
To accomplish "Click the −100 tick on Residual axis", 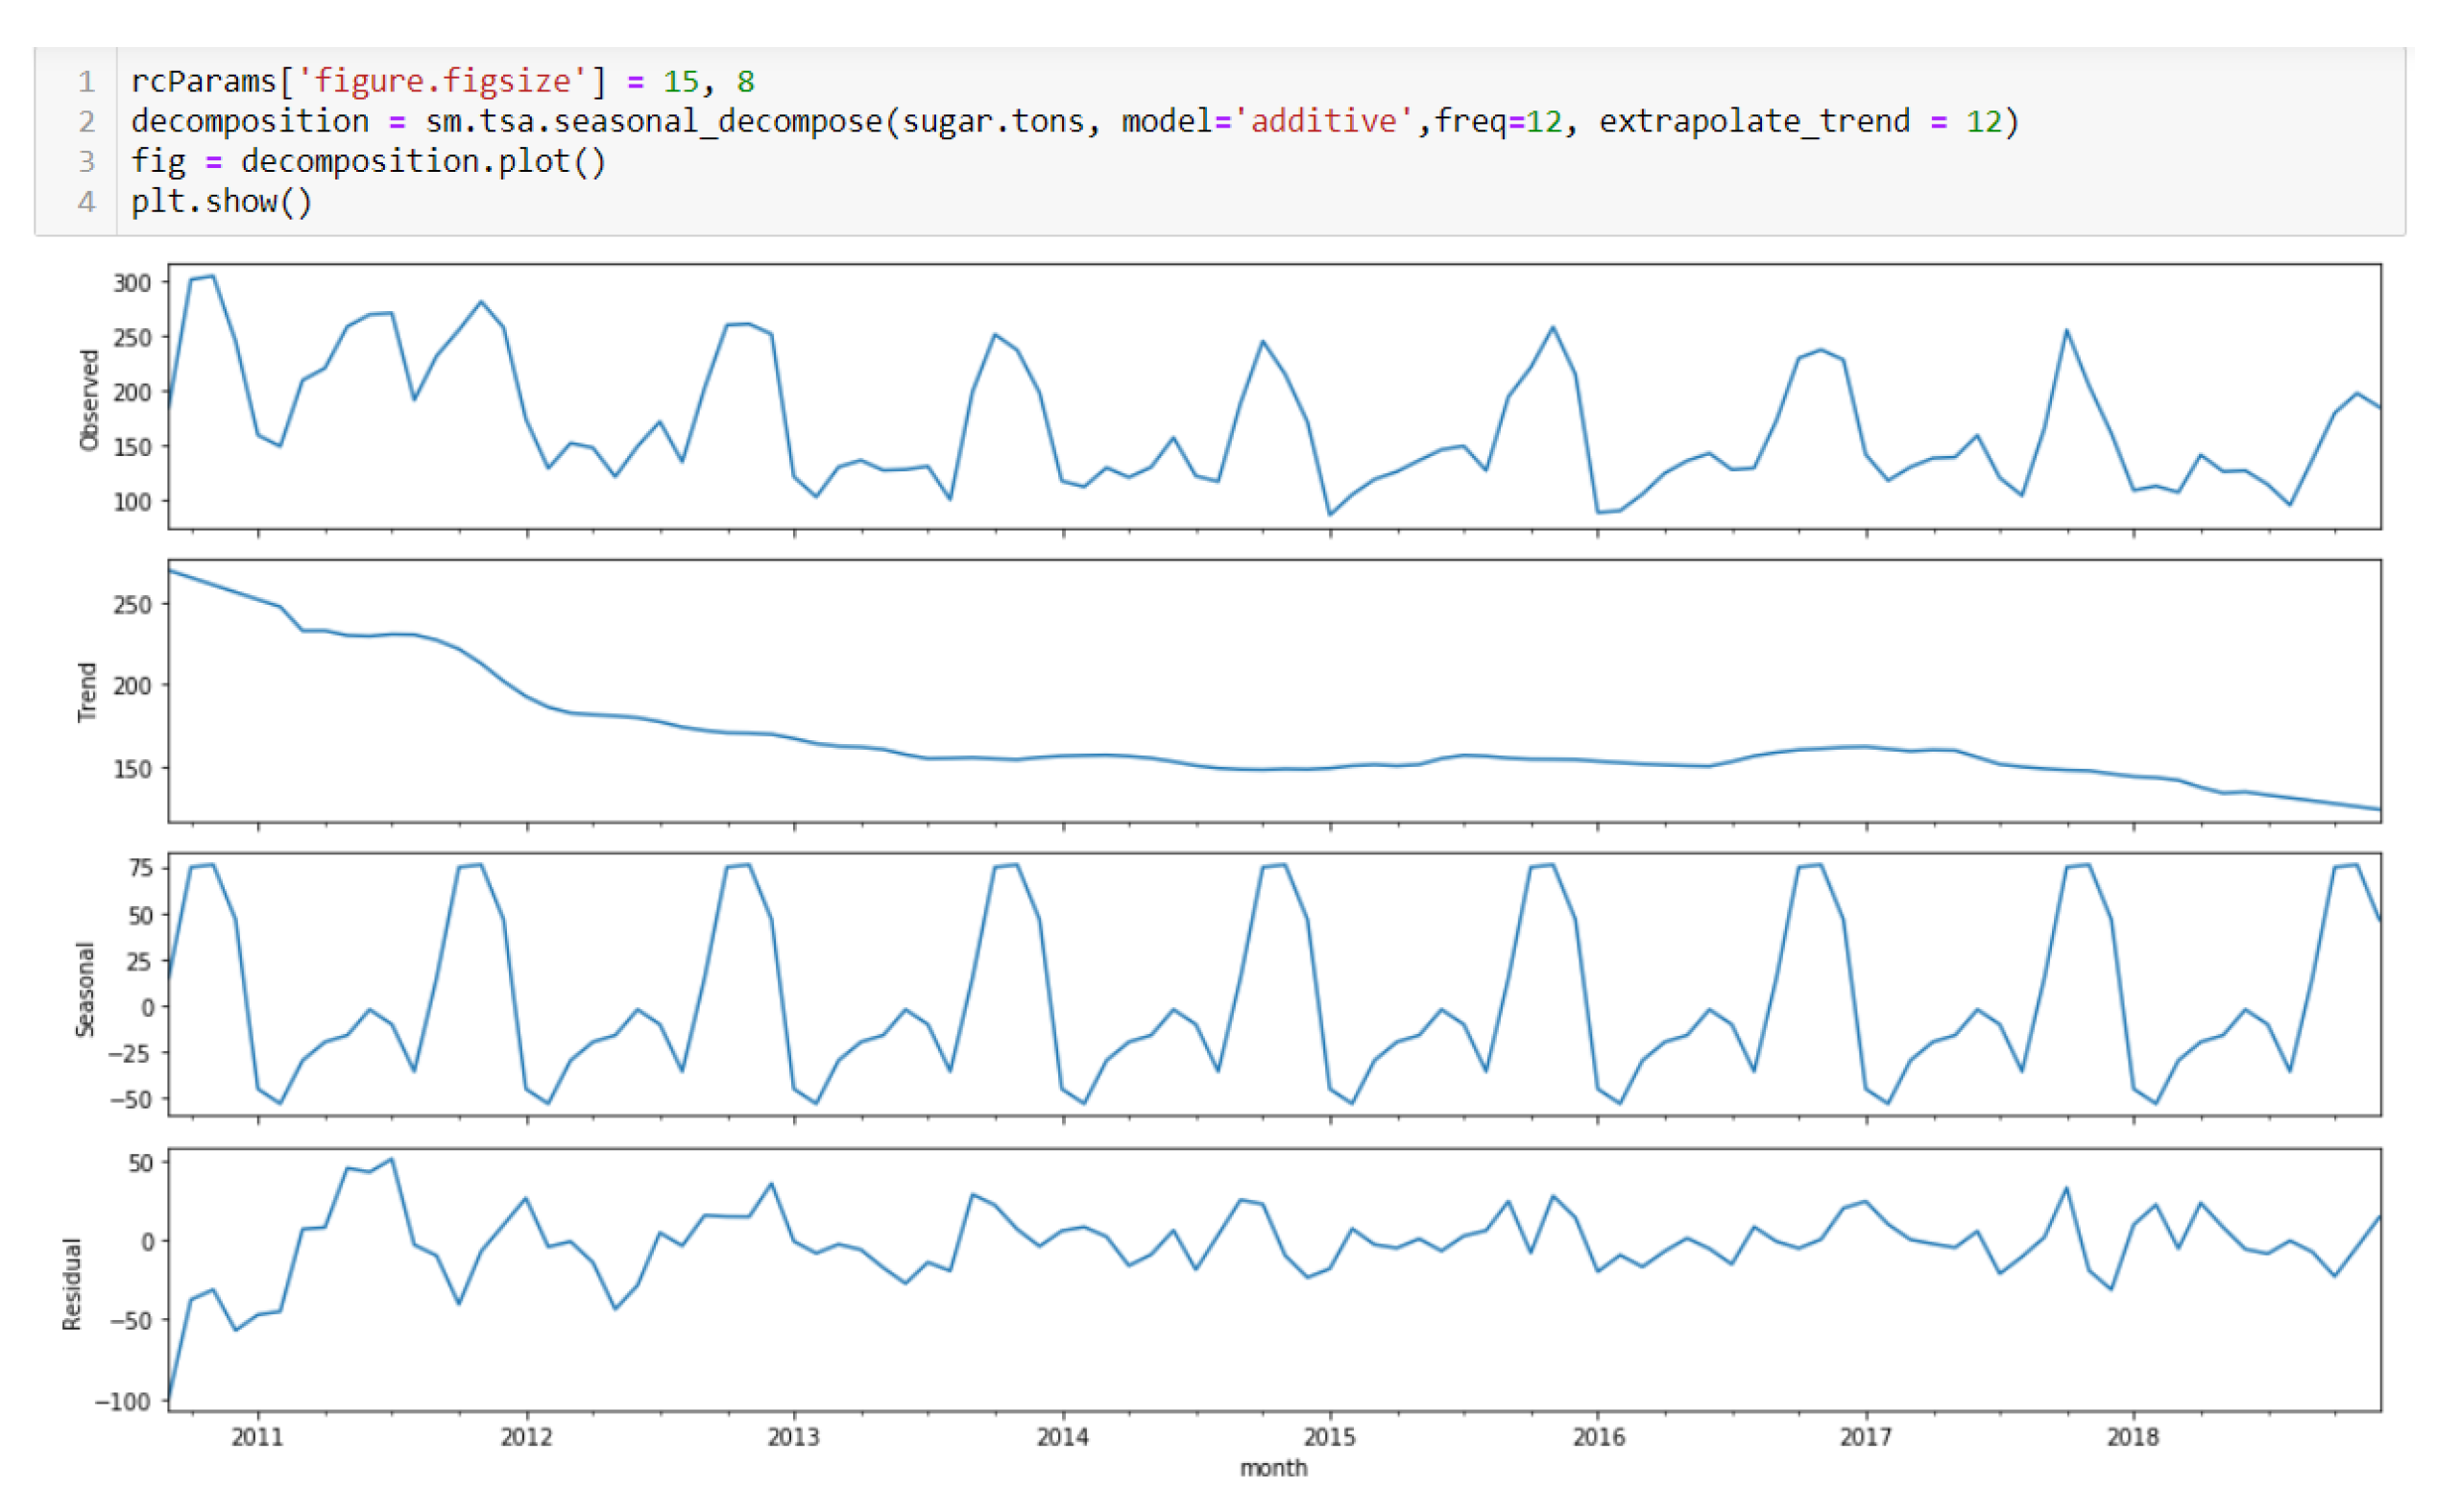I will click(x=123, y=1401).
